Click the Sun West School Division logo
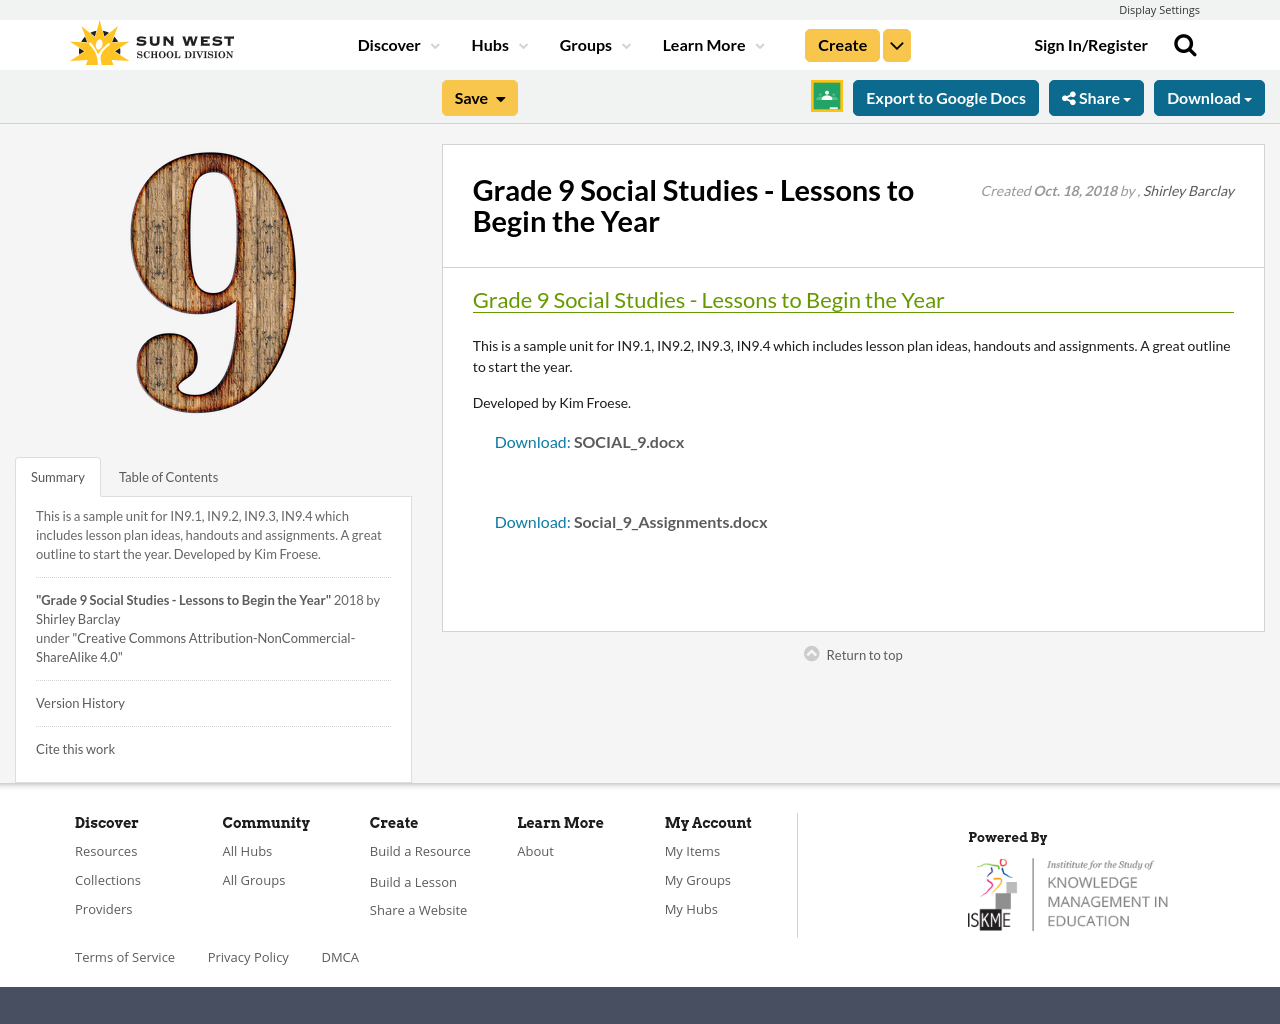The height and width of the screenshot is (1024, 1280). click(150, 42)
